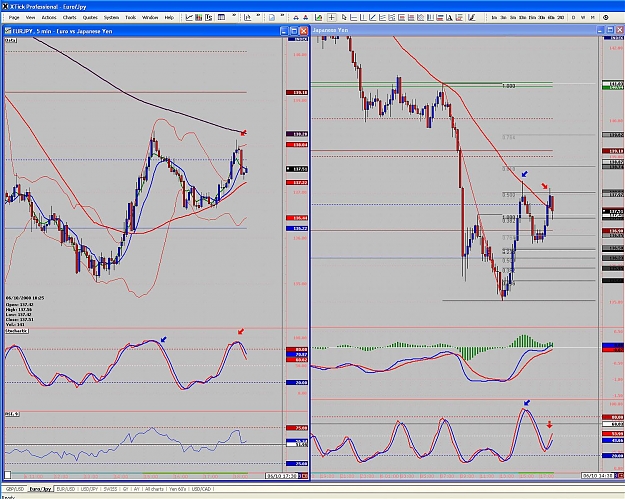Set timeframe to 60m

[x=551, y=18]
